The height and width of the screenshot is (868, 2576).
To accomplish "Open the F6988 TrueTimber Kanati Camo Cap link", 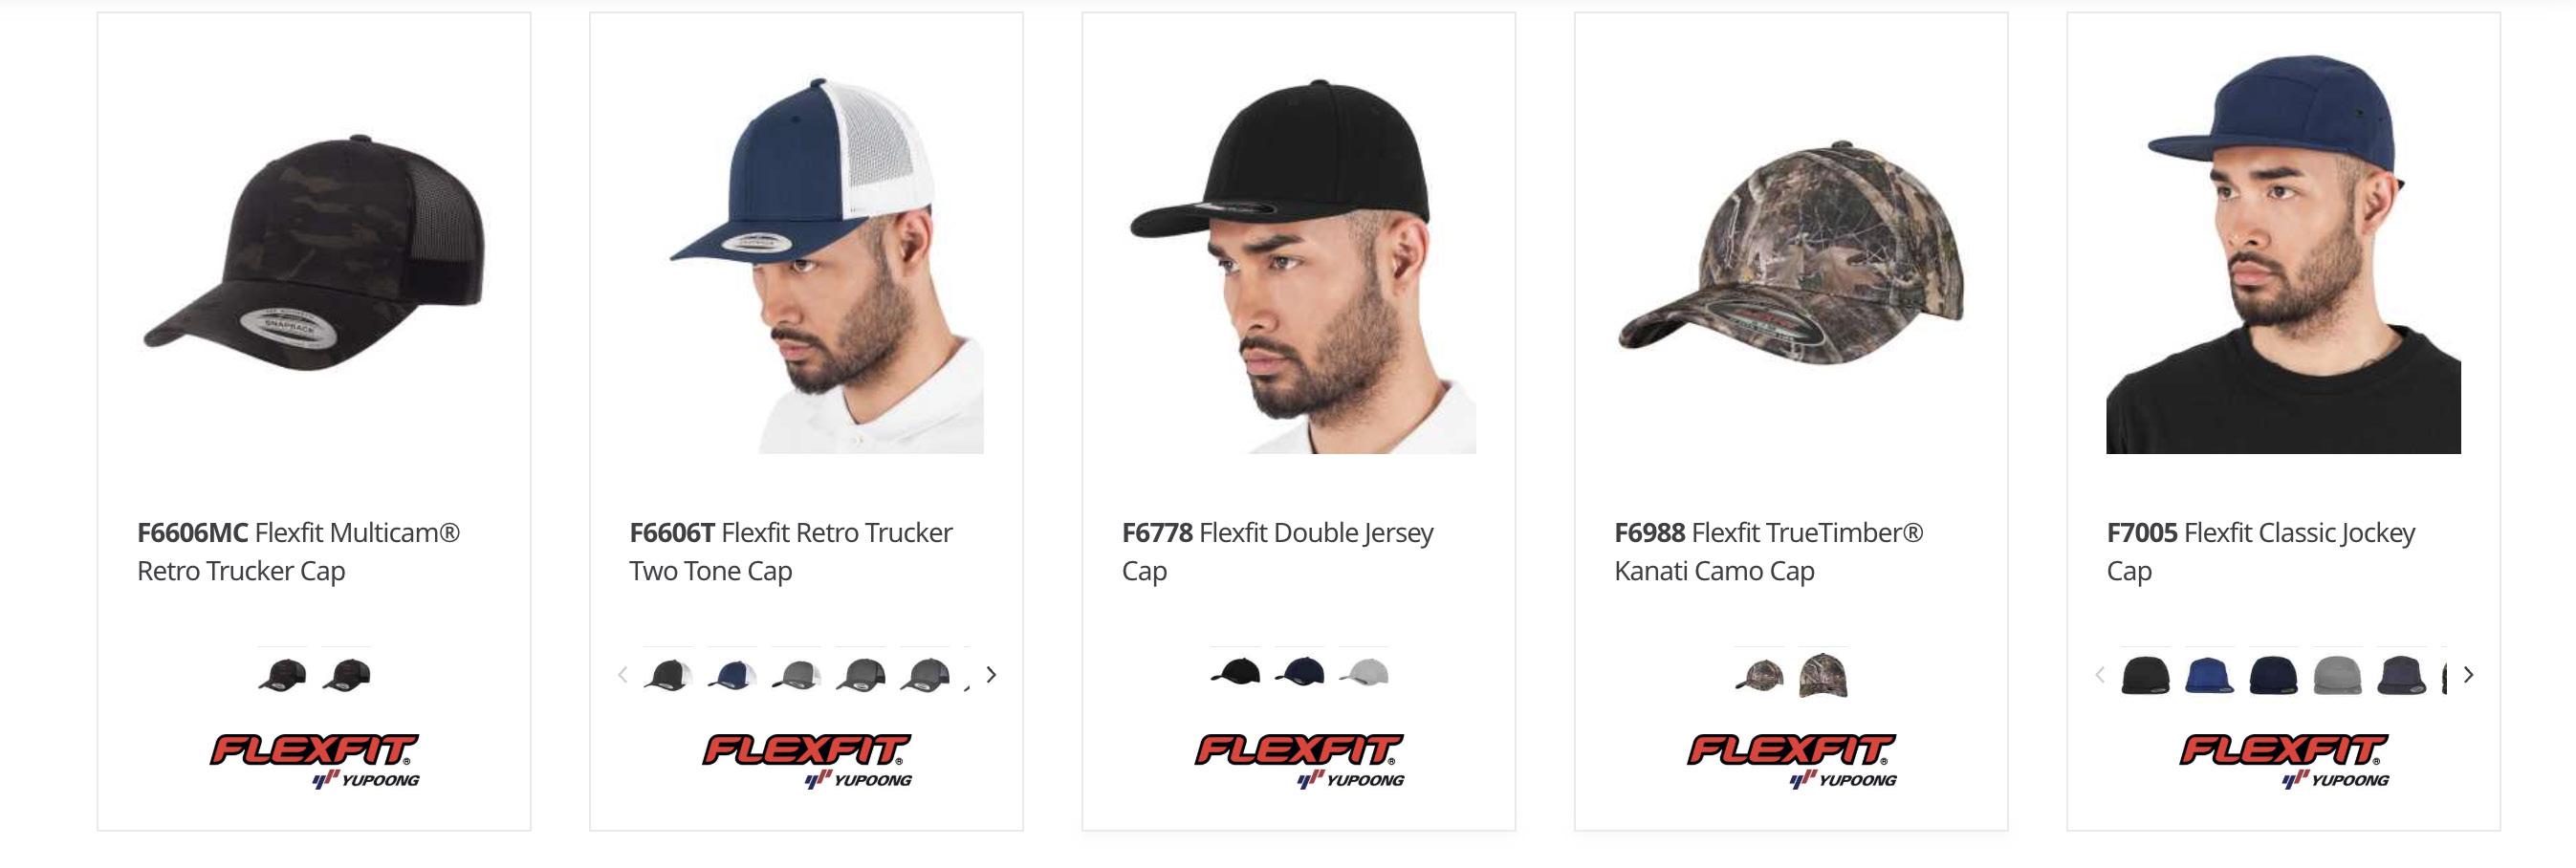I will 1768,551.
